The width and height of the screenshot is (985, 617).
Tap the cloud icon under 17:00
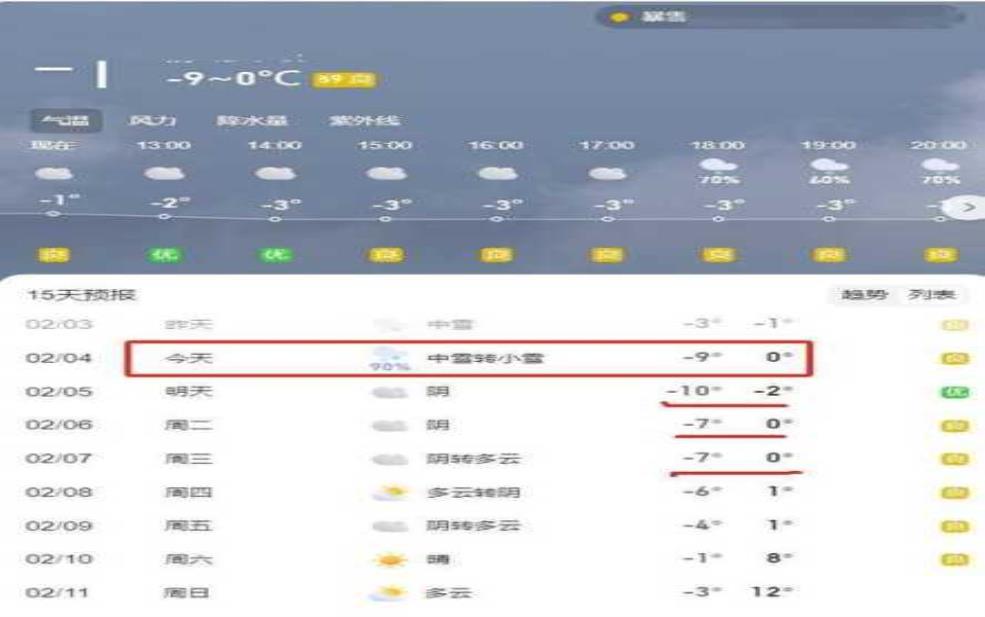(x=607, y=173)
